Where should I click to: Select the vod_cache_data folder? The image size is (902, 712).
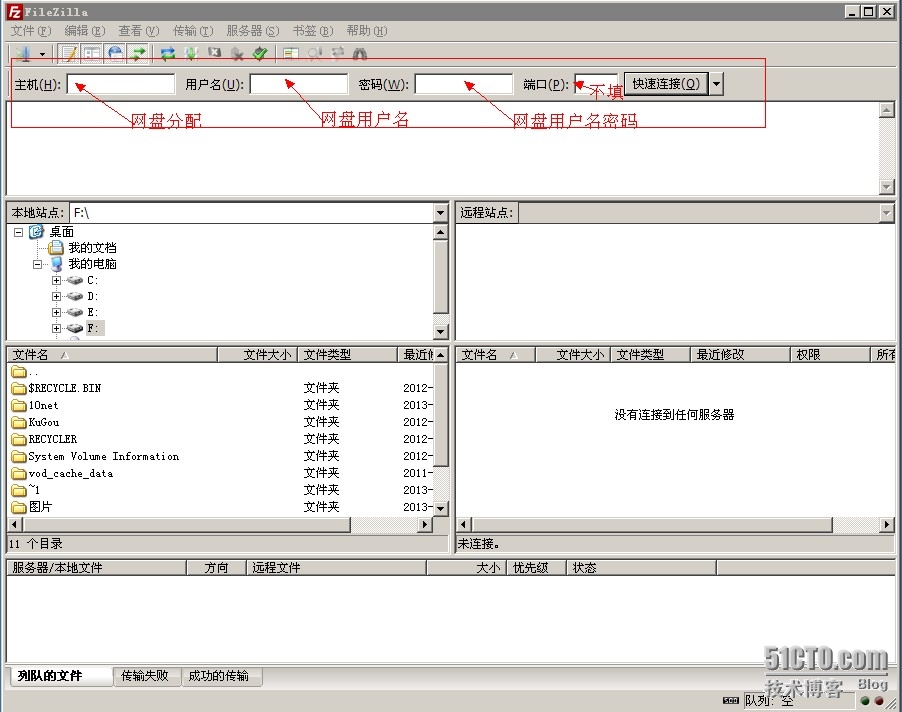pos(71,473)
